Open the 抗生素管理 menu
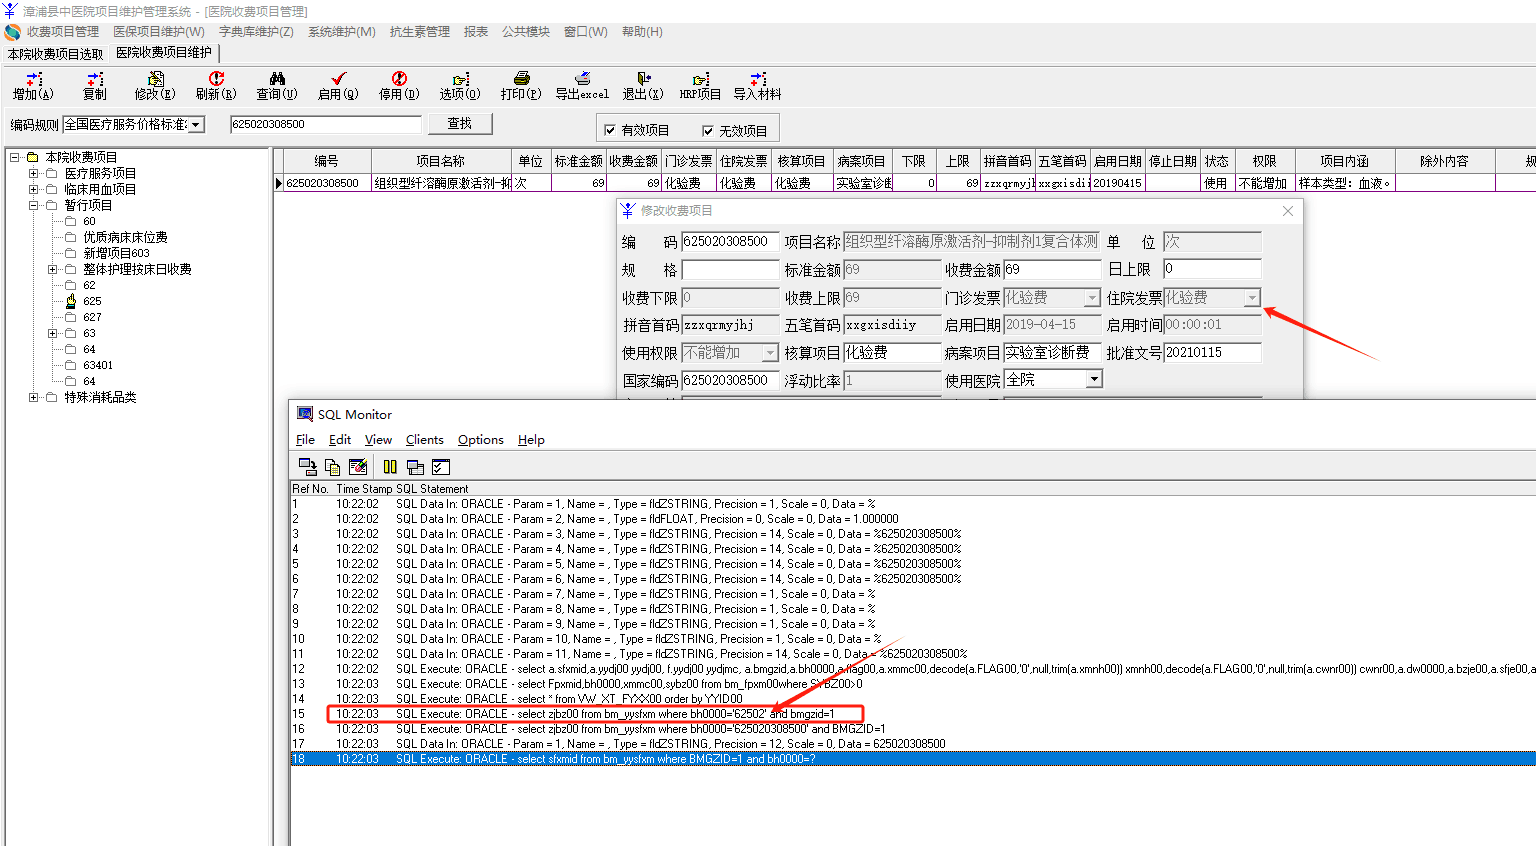The width and height of the screenshot is (1536, 846). click(x=420, y=32)
